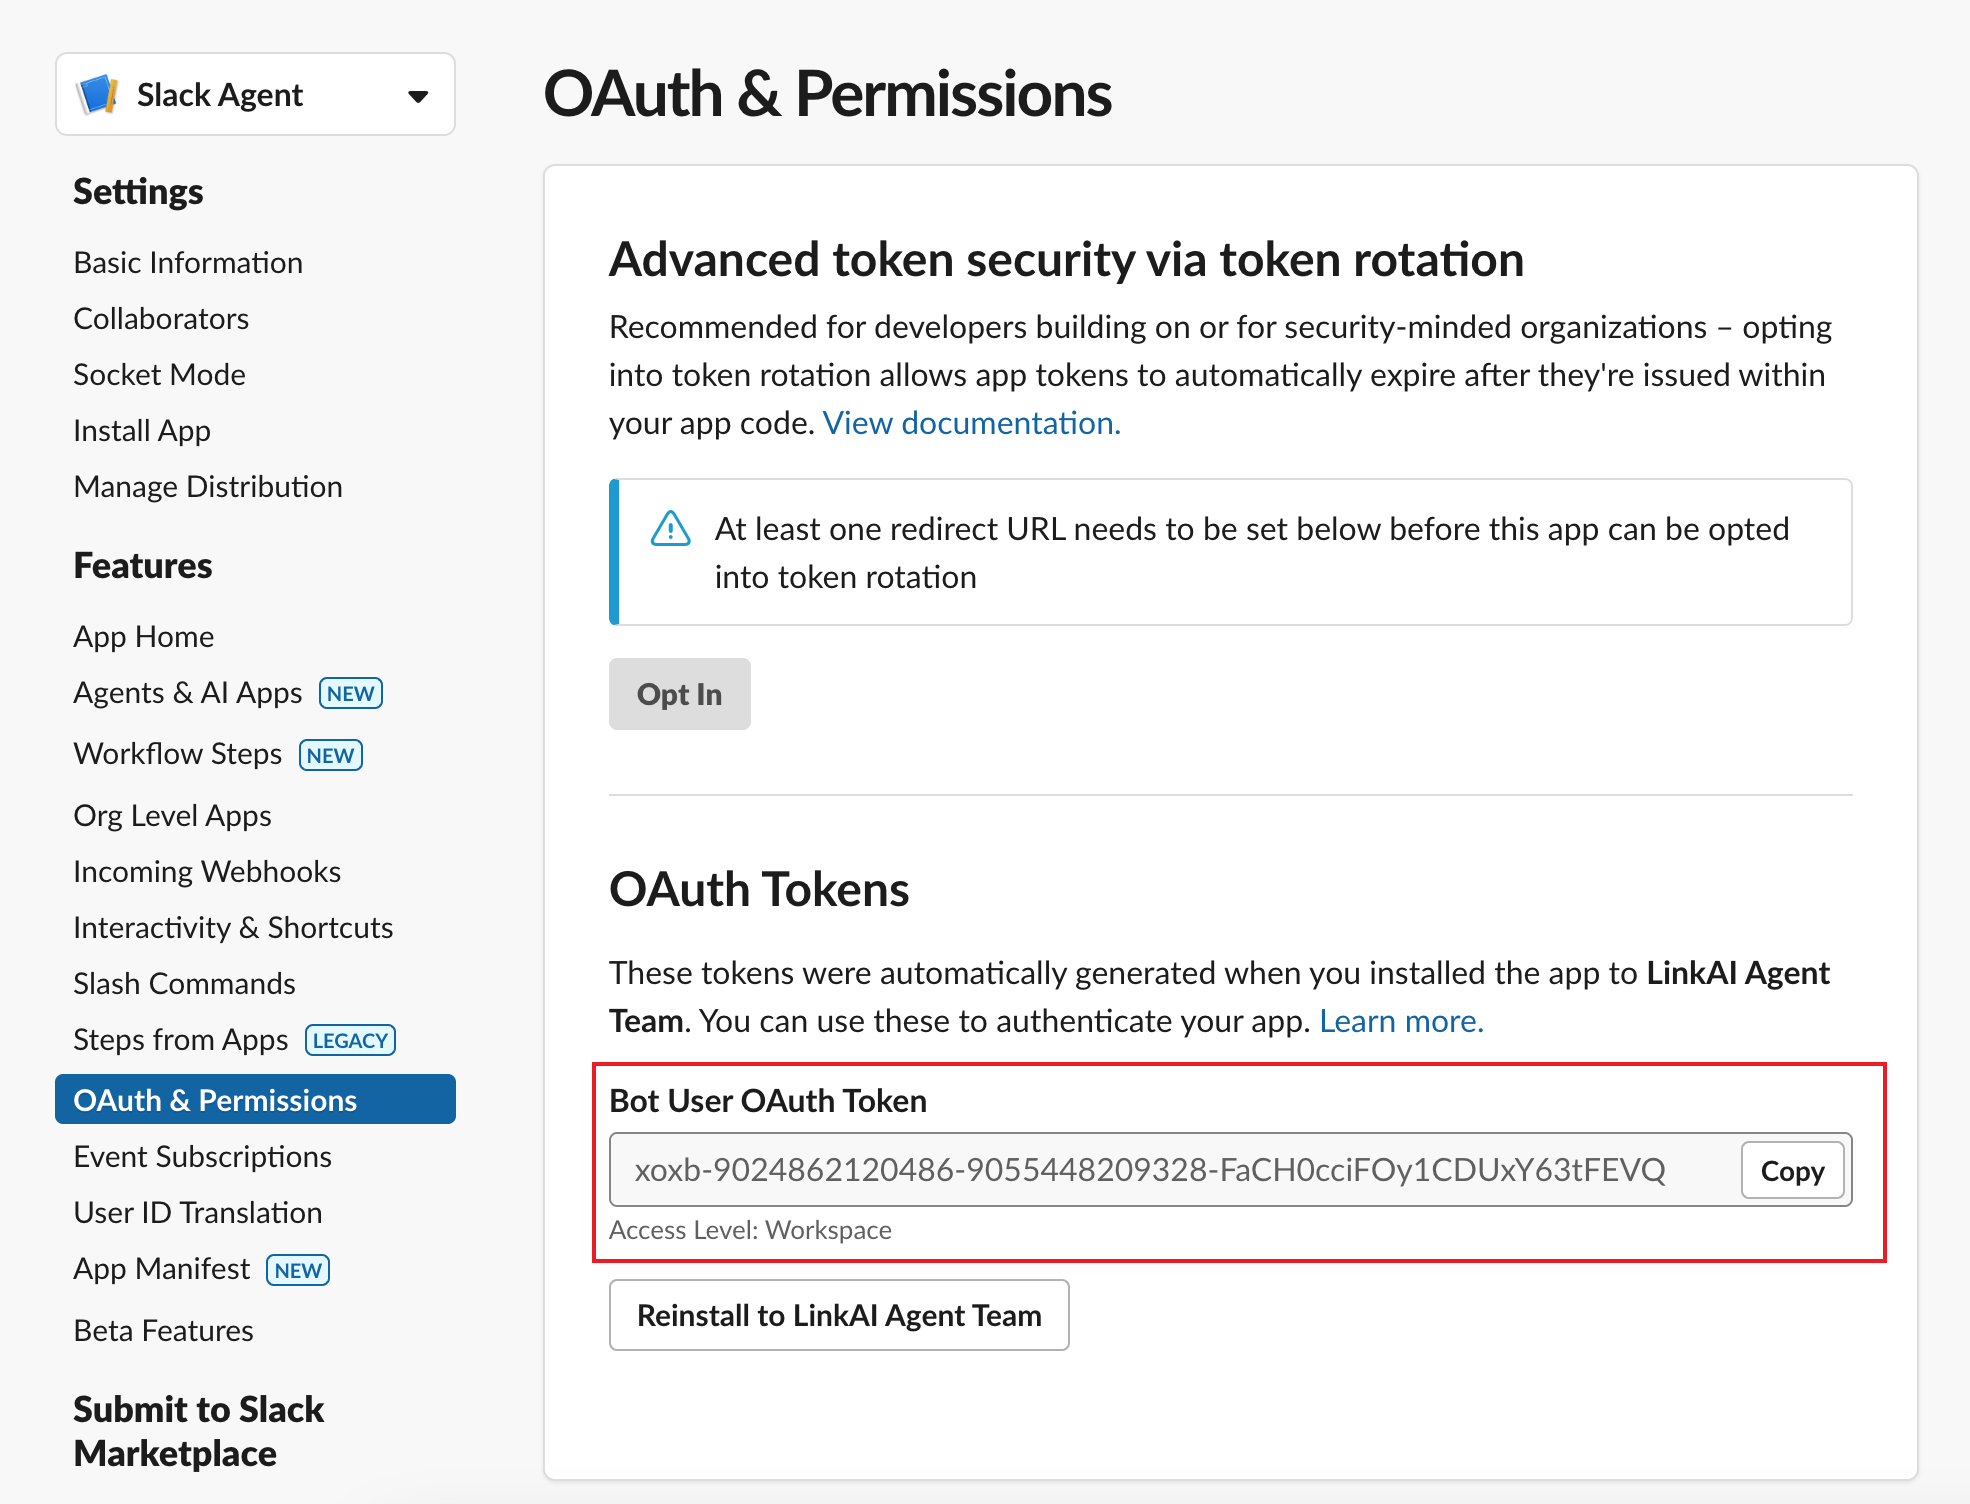Viewport: 1970px width, 1504px height.
Task: Open Manage Distribution page
Action: coord(208,486)
